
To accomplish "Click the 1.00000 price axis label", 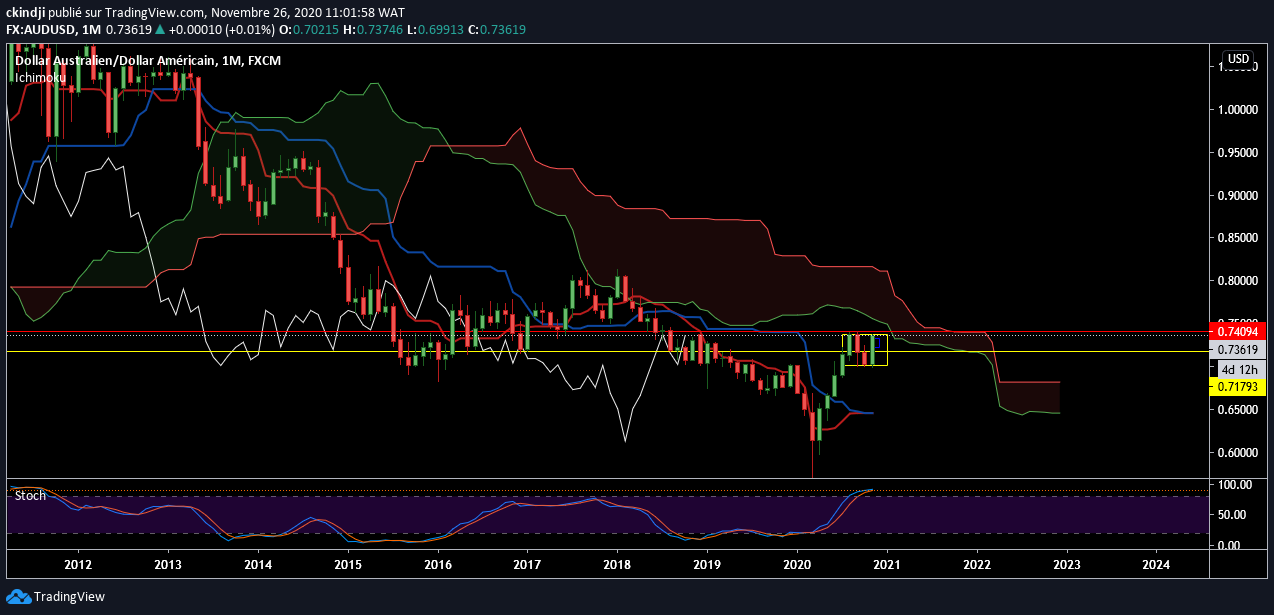I will (x=1240, y=109).
